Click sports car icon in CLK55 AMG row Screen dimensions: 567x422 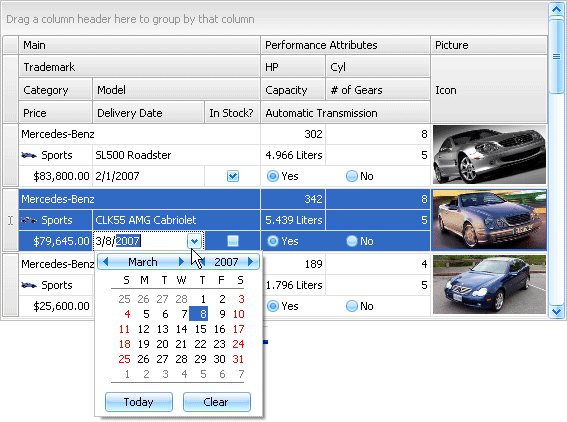click(x=29, y=220)
